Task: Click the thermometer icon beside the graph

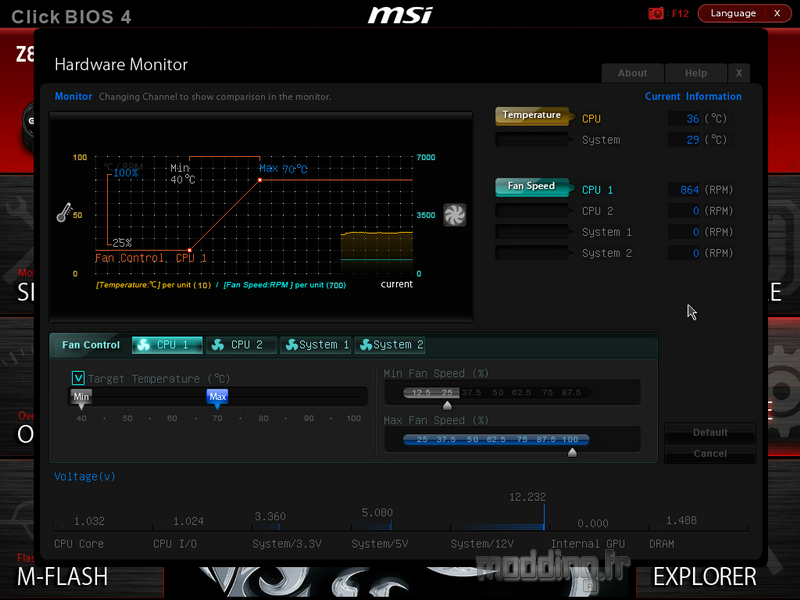Action: click(x=64, y=212)
